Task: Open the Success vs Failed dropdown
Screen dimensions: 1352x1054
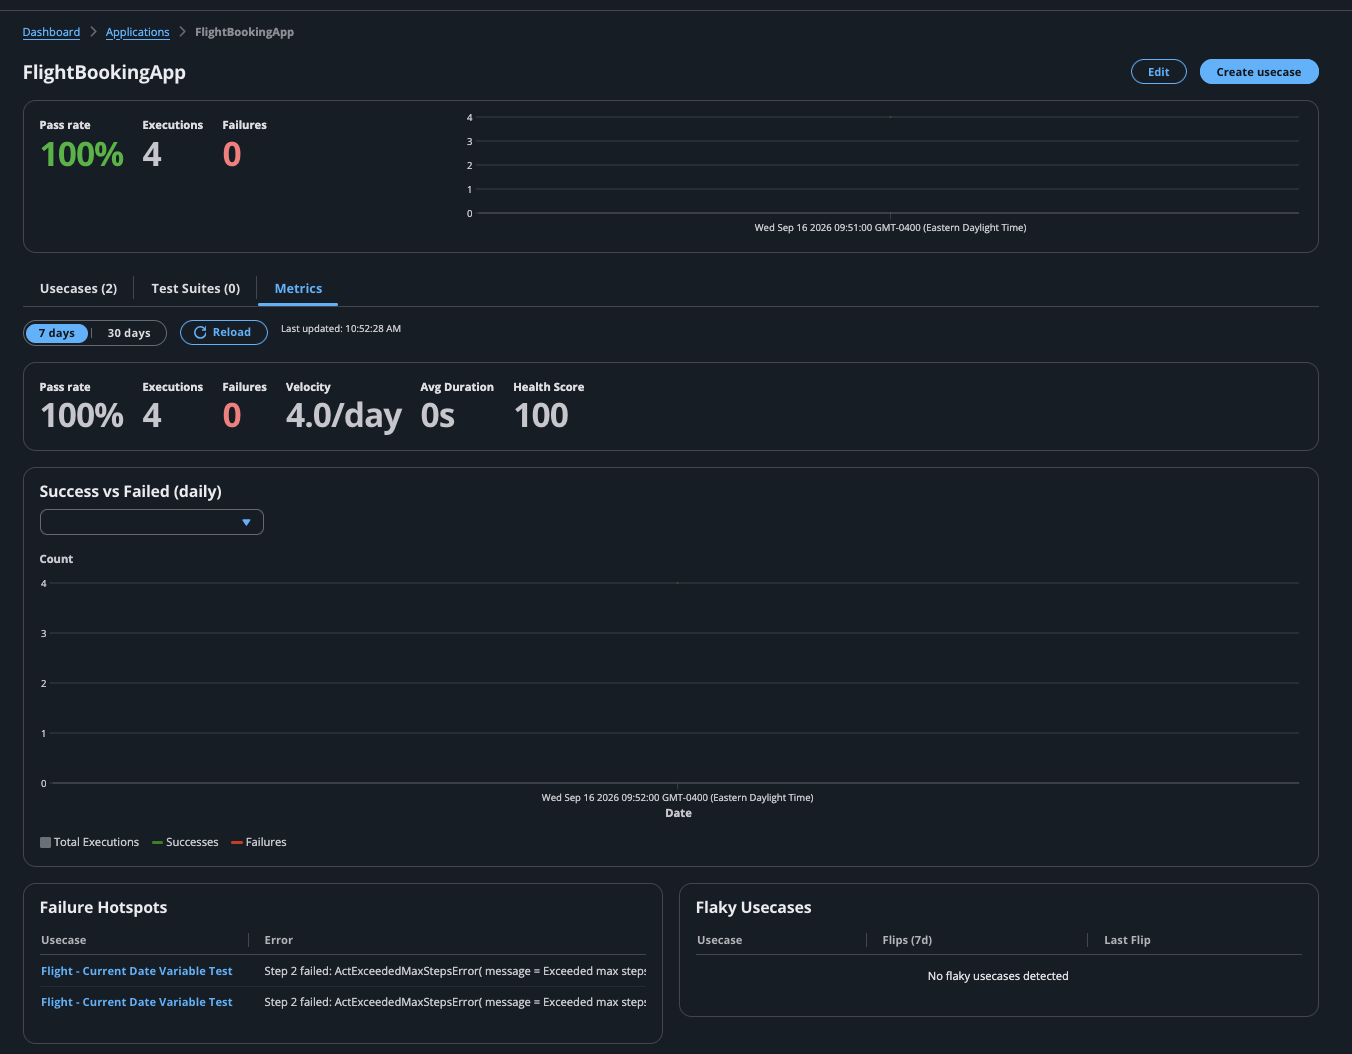Action: pyautogui.click(x=152, y=522)
